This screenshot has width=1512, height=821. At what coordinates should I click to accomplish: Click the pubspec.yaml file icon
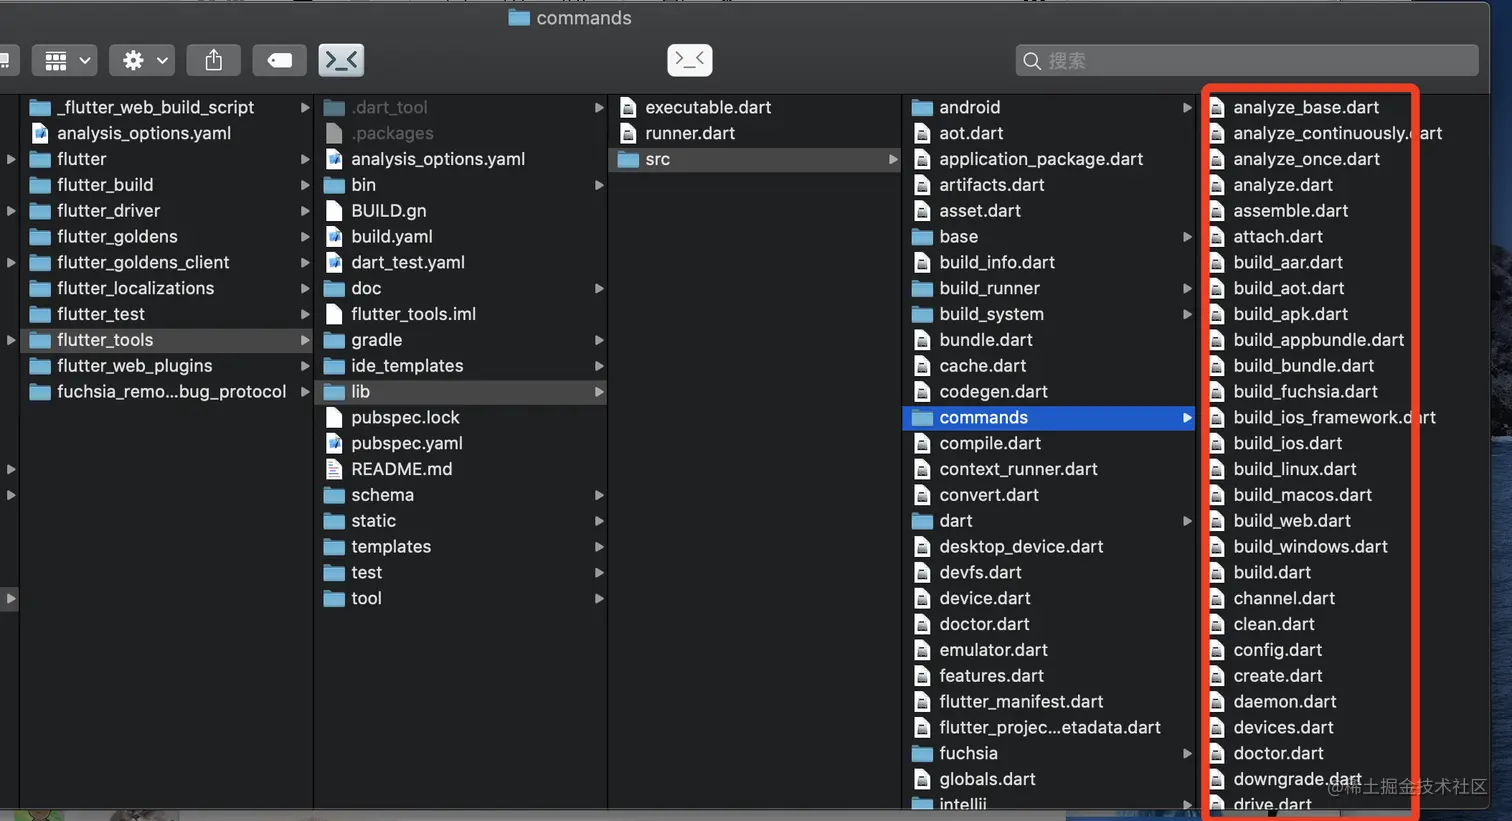[x=334, y=444]
